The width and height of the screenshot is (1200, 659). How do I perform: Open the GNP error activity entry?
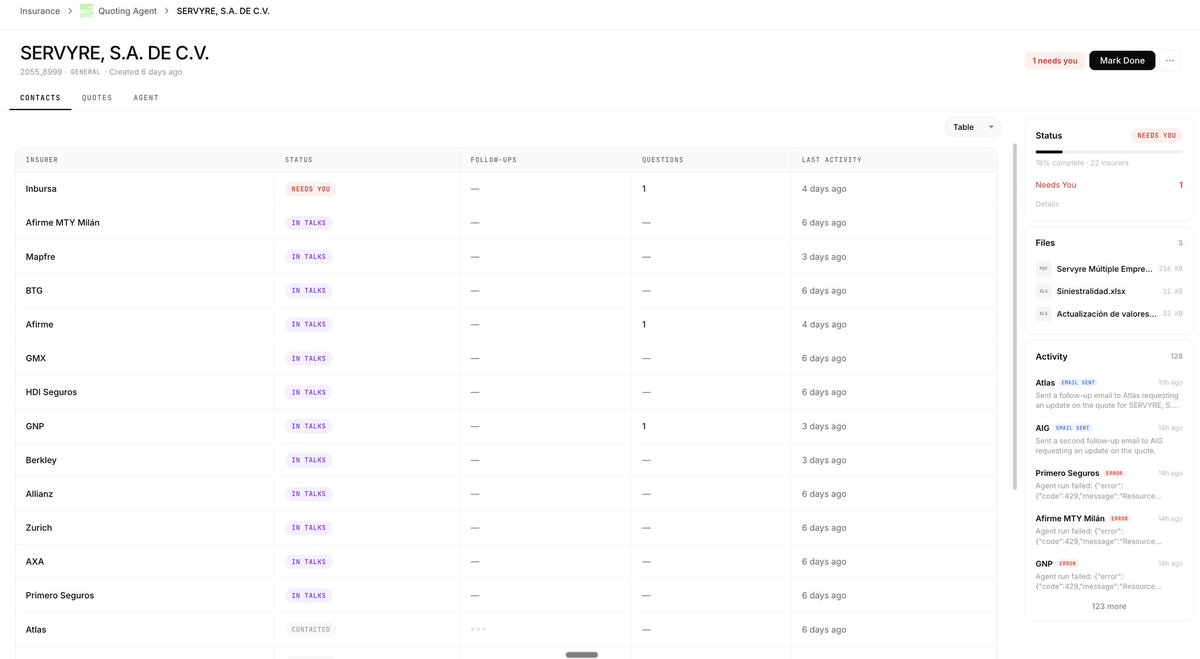click(1109, 575)
